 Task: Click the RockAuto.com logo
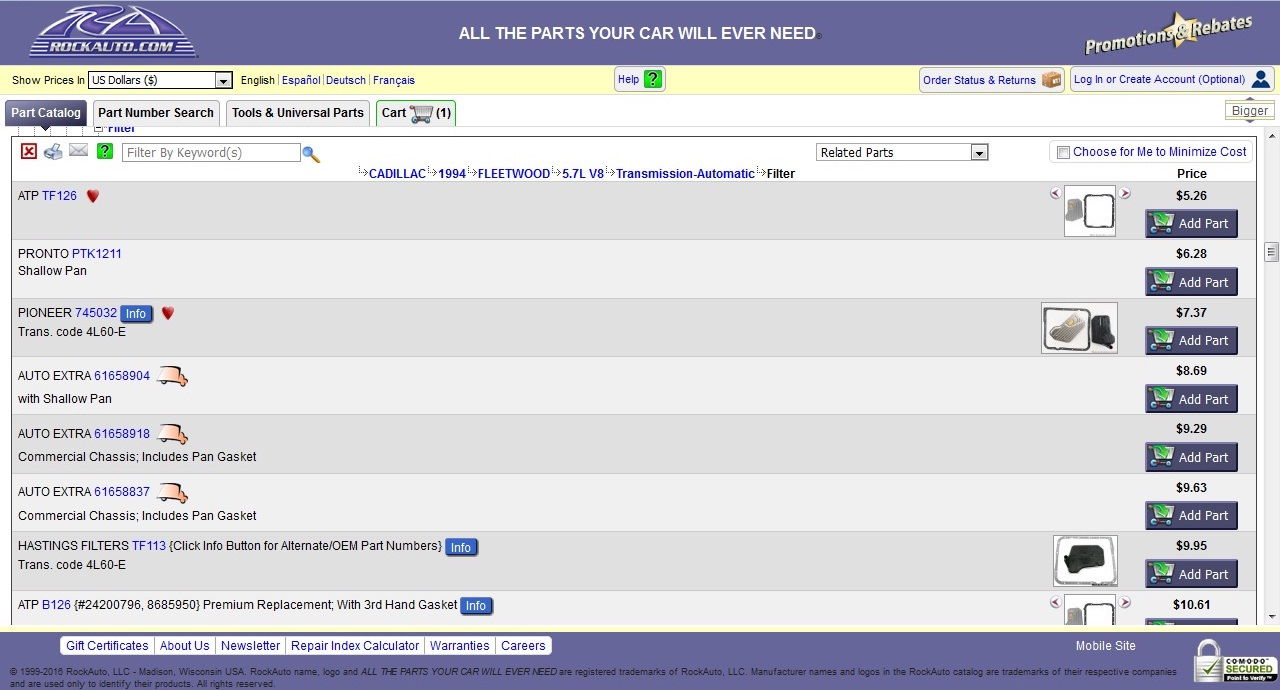112,32
